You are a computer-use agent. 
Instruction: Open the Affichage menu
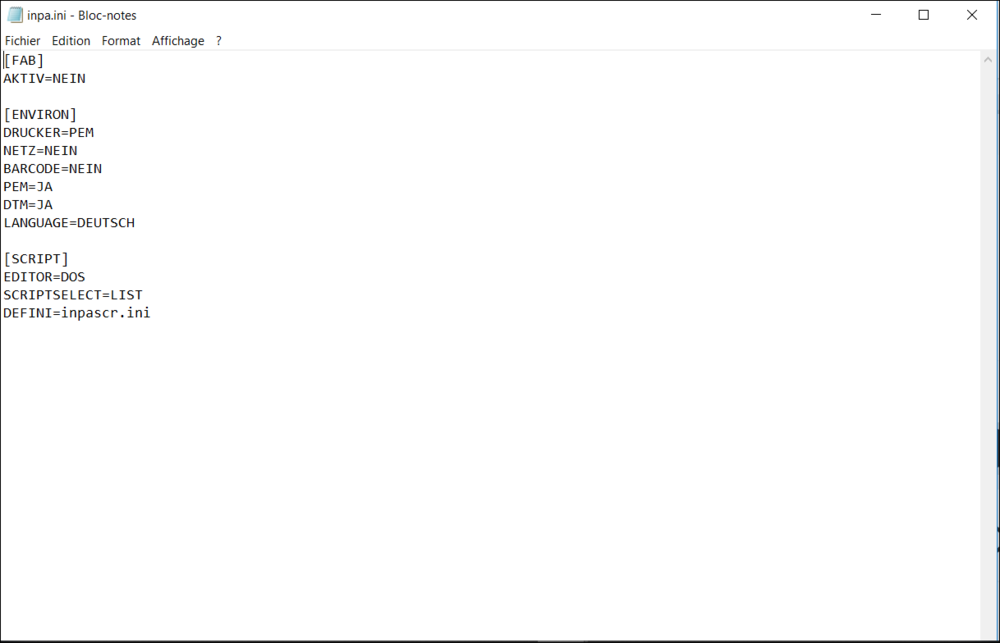click(x=178, y=41)
